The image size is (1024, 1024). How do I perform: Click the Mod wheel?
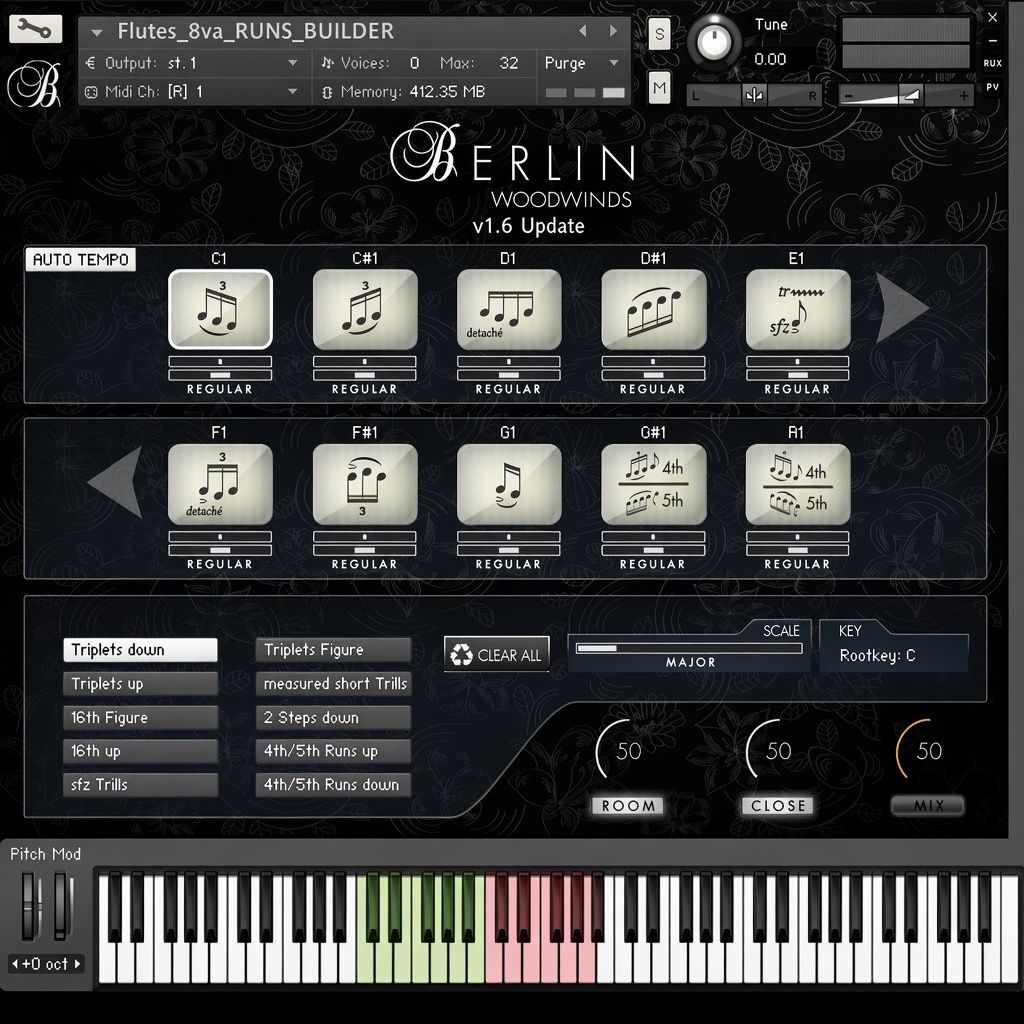[62, 908]
